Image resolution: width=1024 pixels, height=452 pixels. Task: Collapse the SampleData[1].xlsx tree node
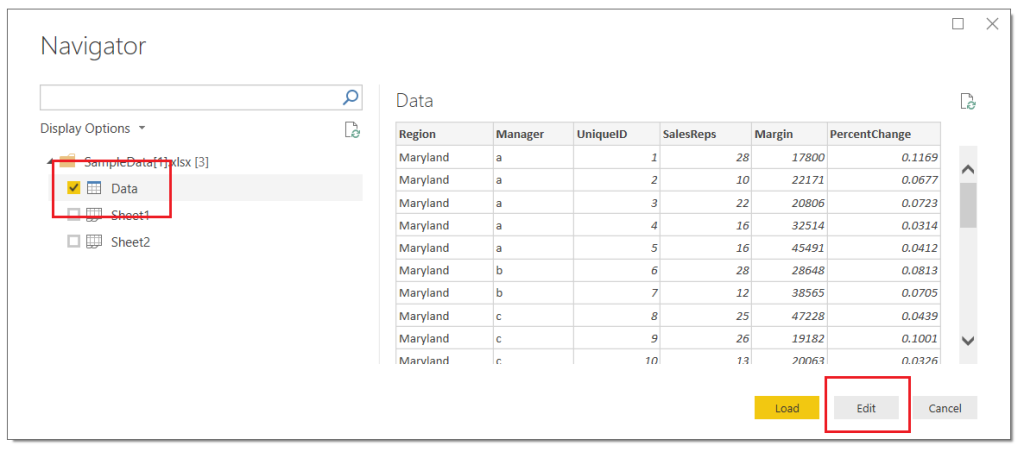(x=50, y=162)
